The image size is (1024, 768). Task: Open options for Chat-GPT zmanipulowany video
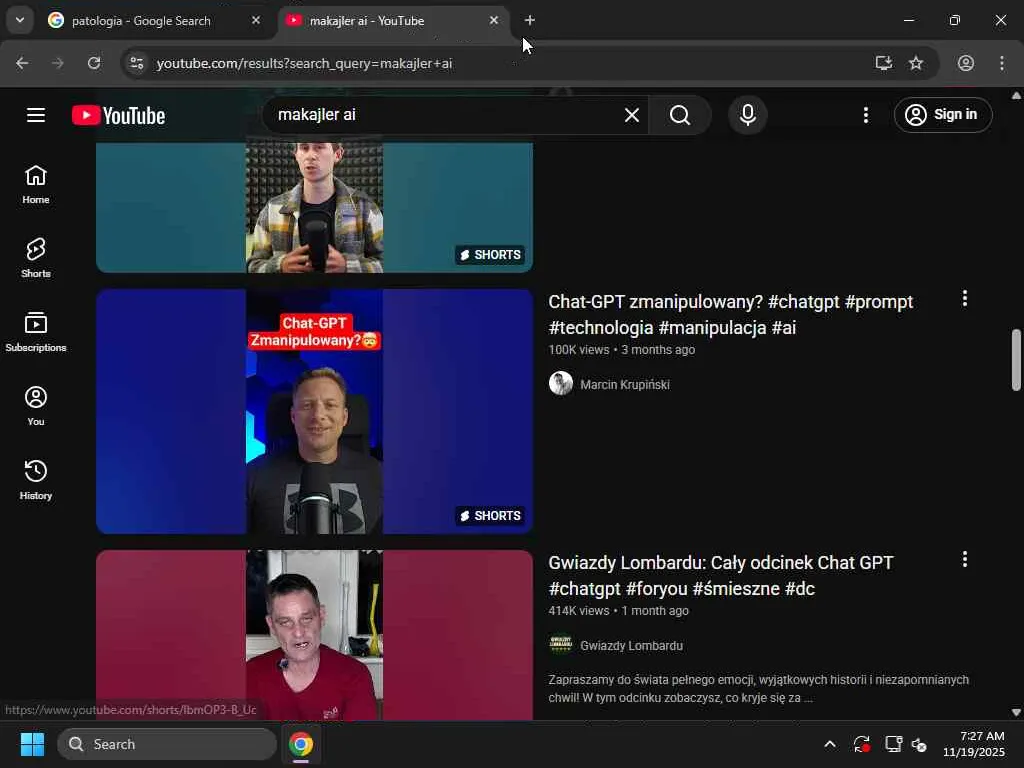click(965, 298)
